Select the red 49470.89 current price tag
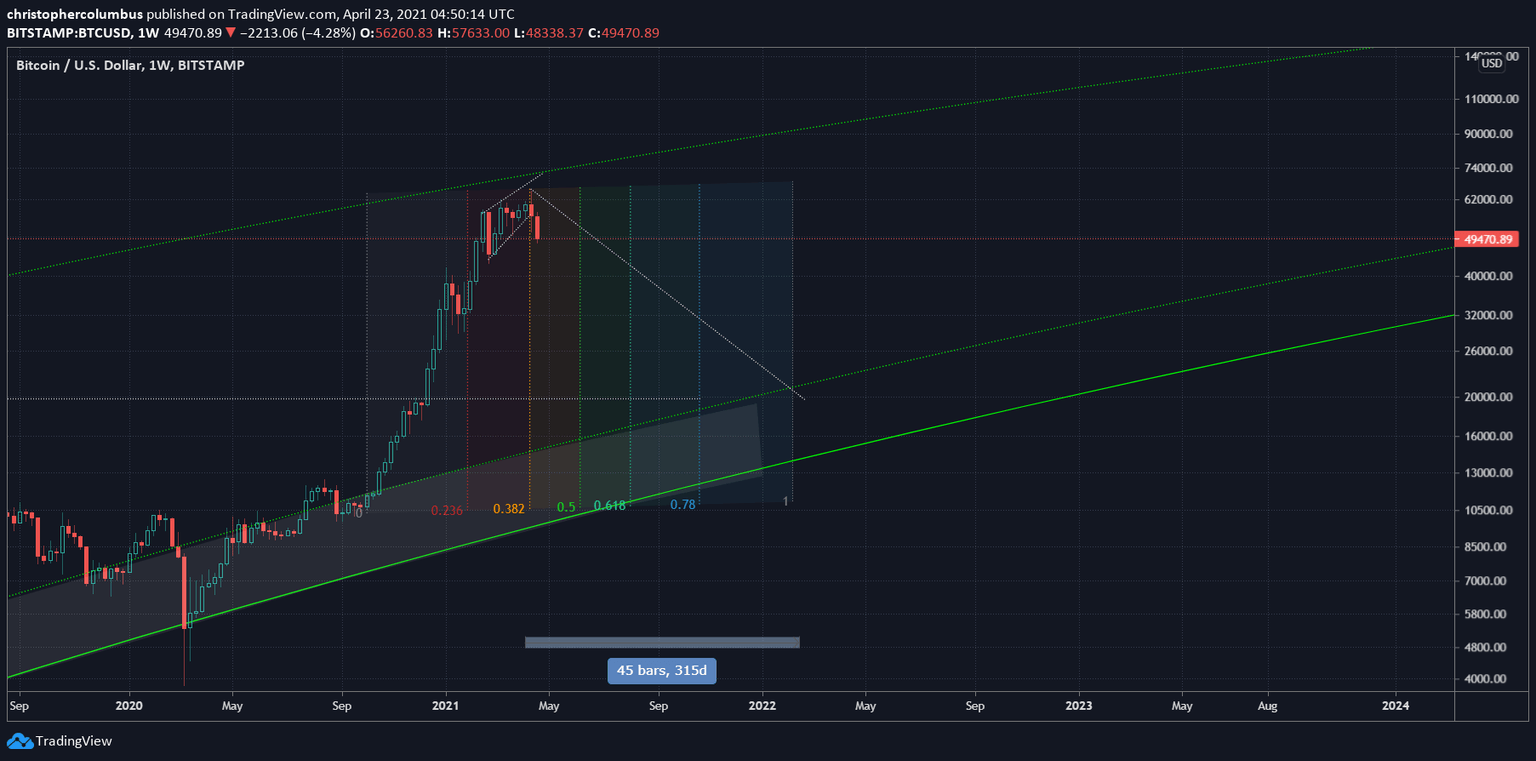Image resolution: width=1536 pixels, height=761 pixels. (1485, 239)
